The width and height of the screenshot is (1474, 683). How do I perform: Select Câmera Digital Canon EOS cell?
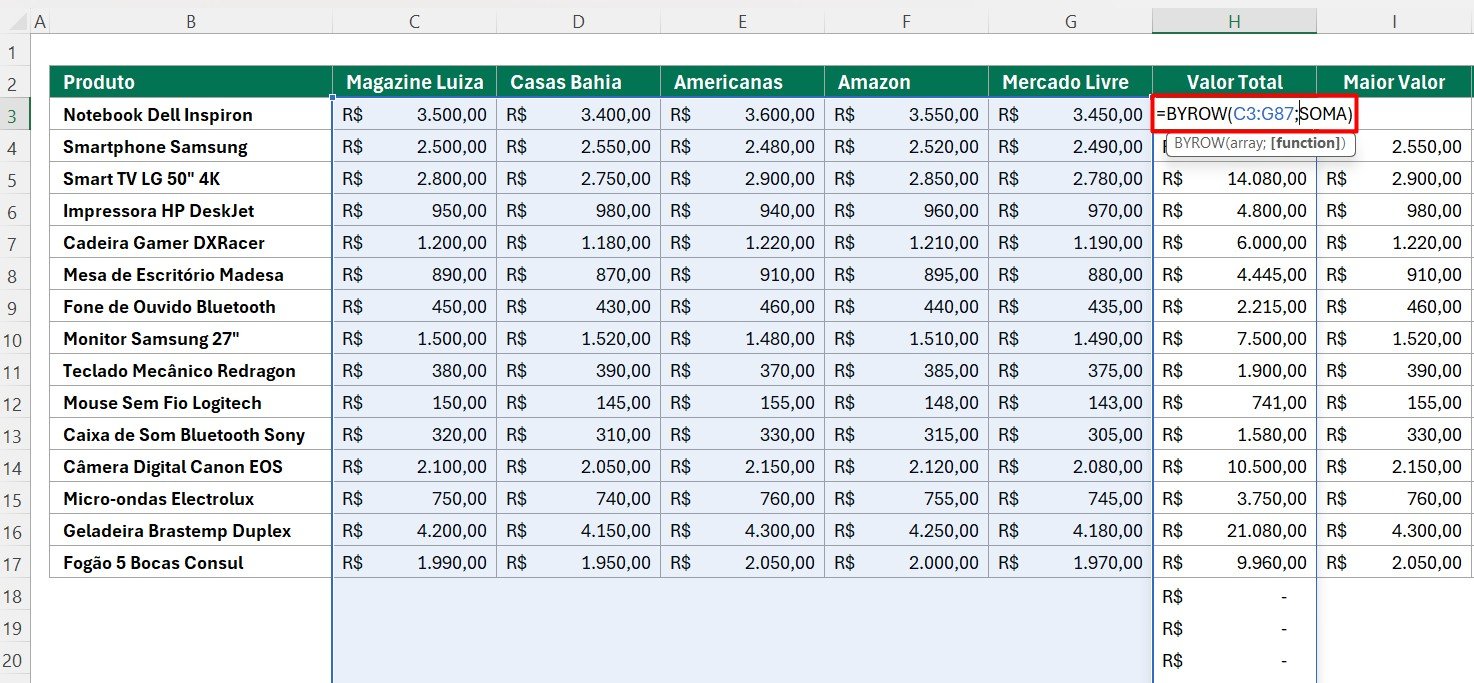pos(191,466)
